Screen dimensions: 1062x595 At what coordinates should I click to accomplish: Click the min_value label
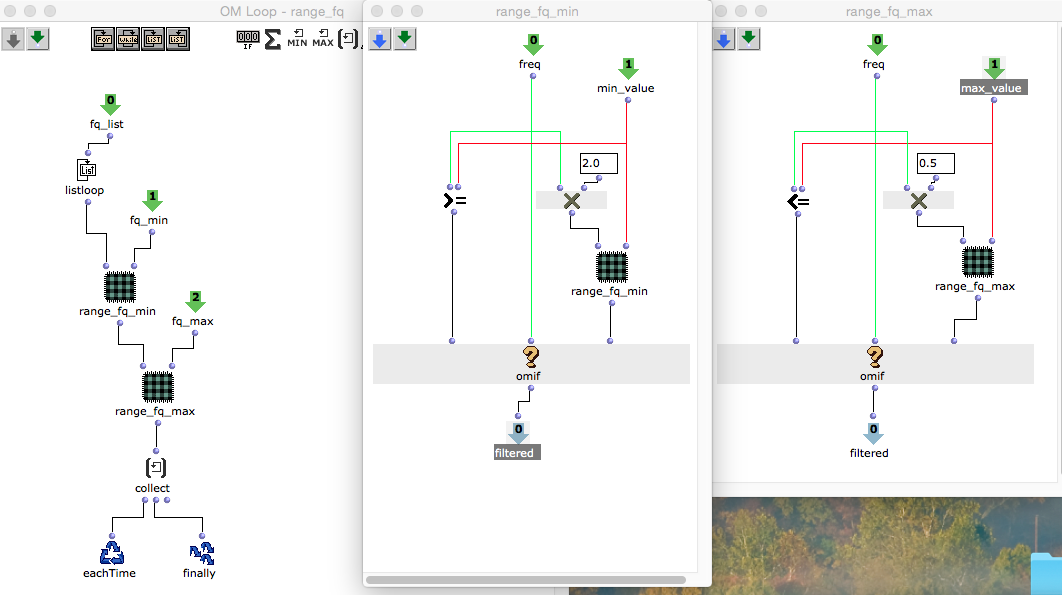[x=626, y=88]
